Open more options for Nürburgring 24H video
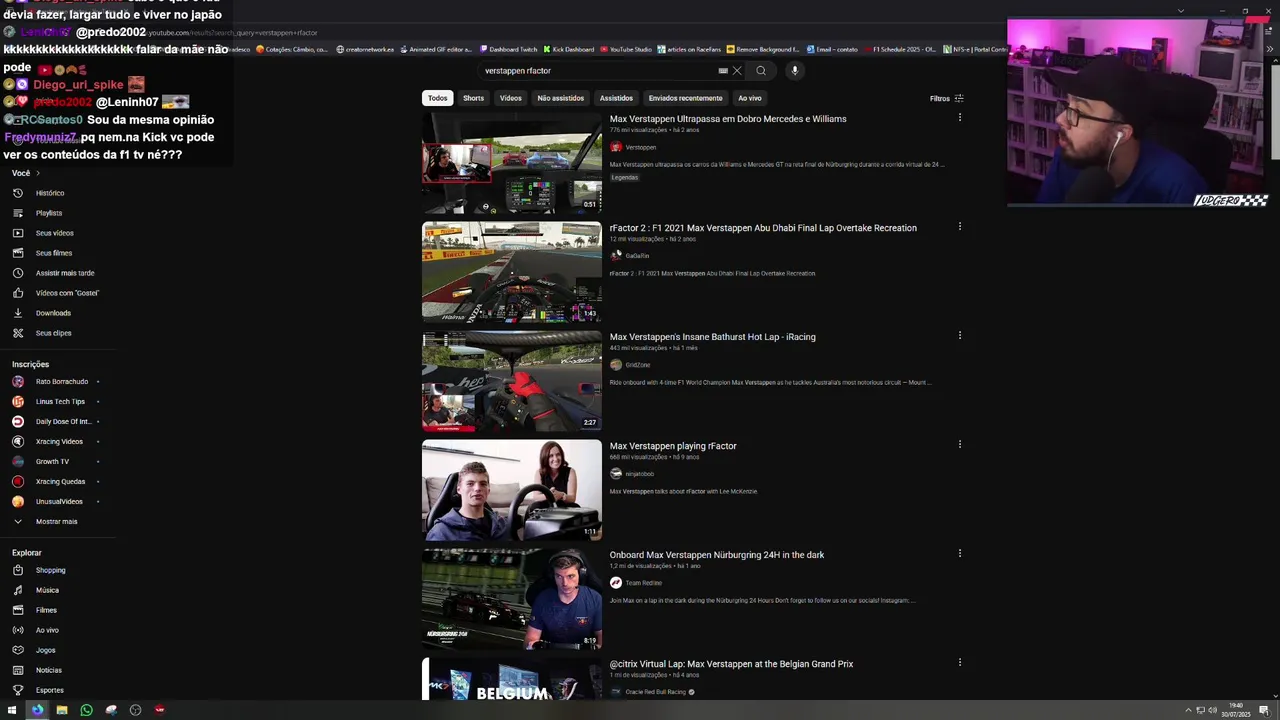The width and height of the screenshot is (1280, 720). (x=960, y=554)
